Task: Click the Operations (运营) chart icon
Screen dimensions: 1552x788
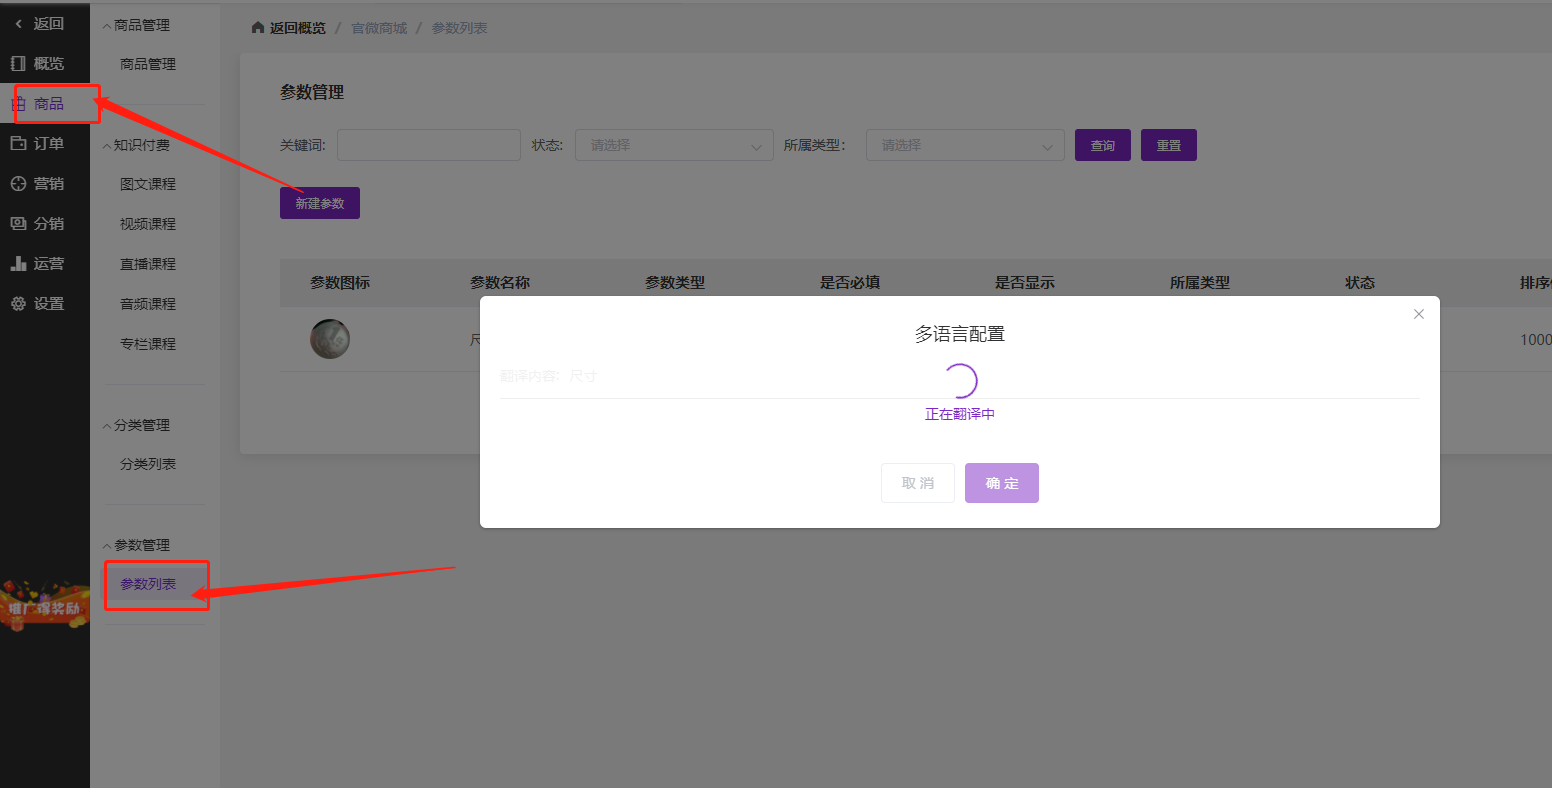Action: [x=18, y=264]
